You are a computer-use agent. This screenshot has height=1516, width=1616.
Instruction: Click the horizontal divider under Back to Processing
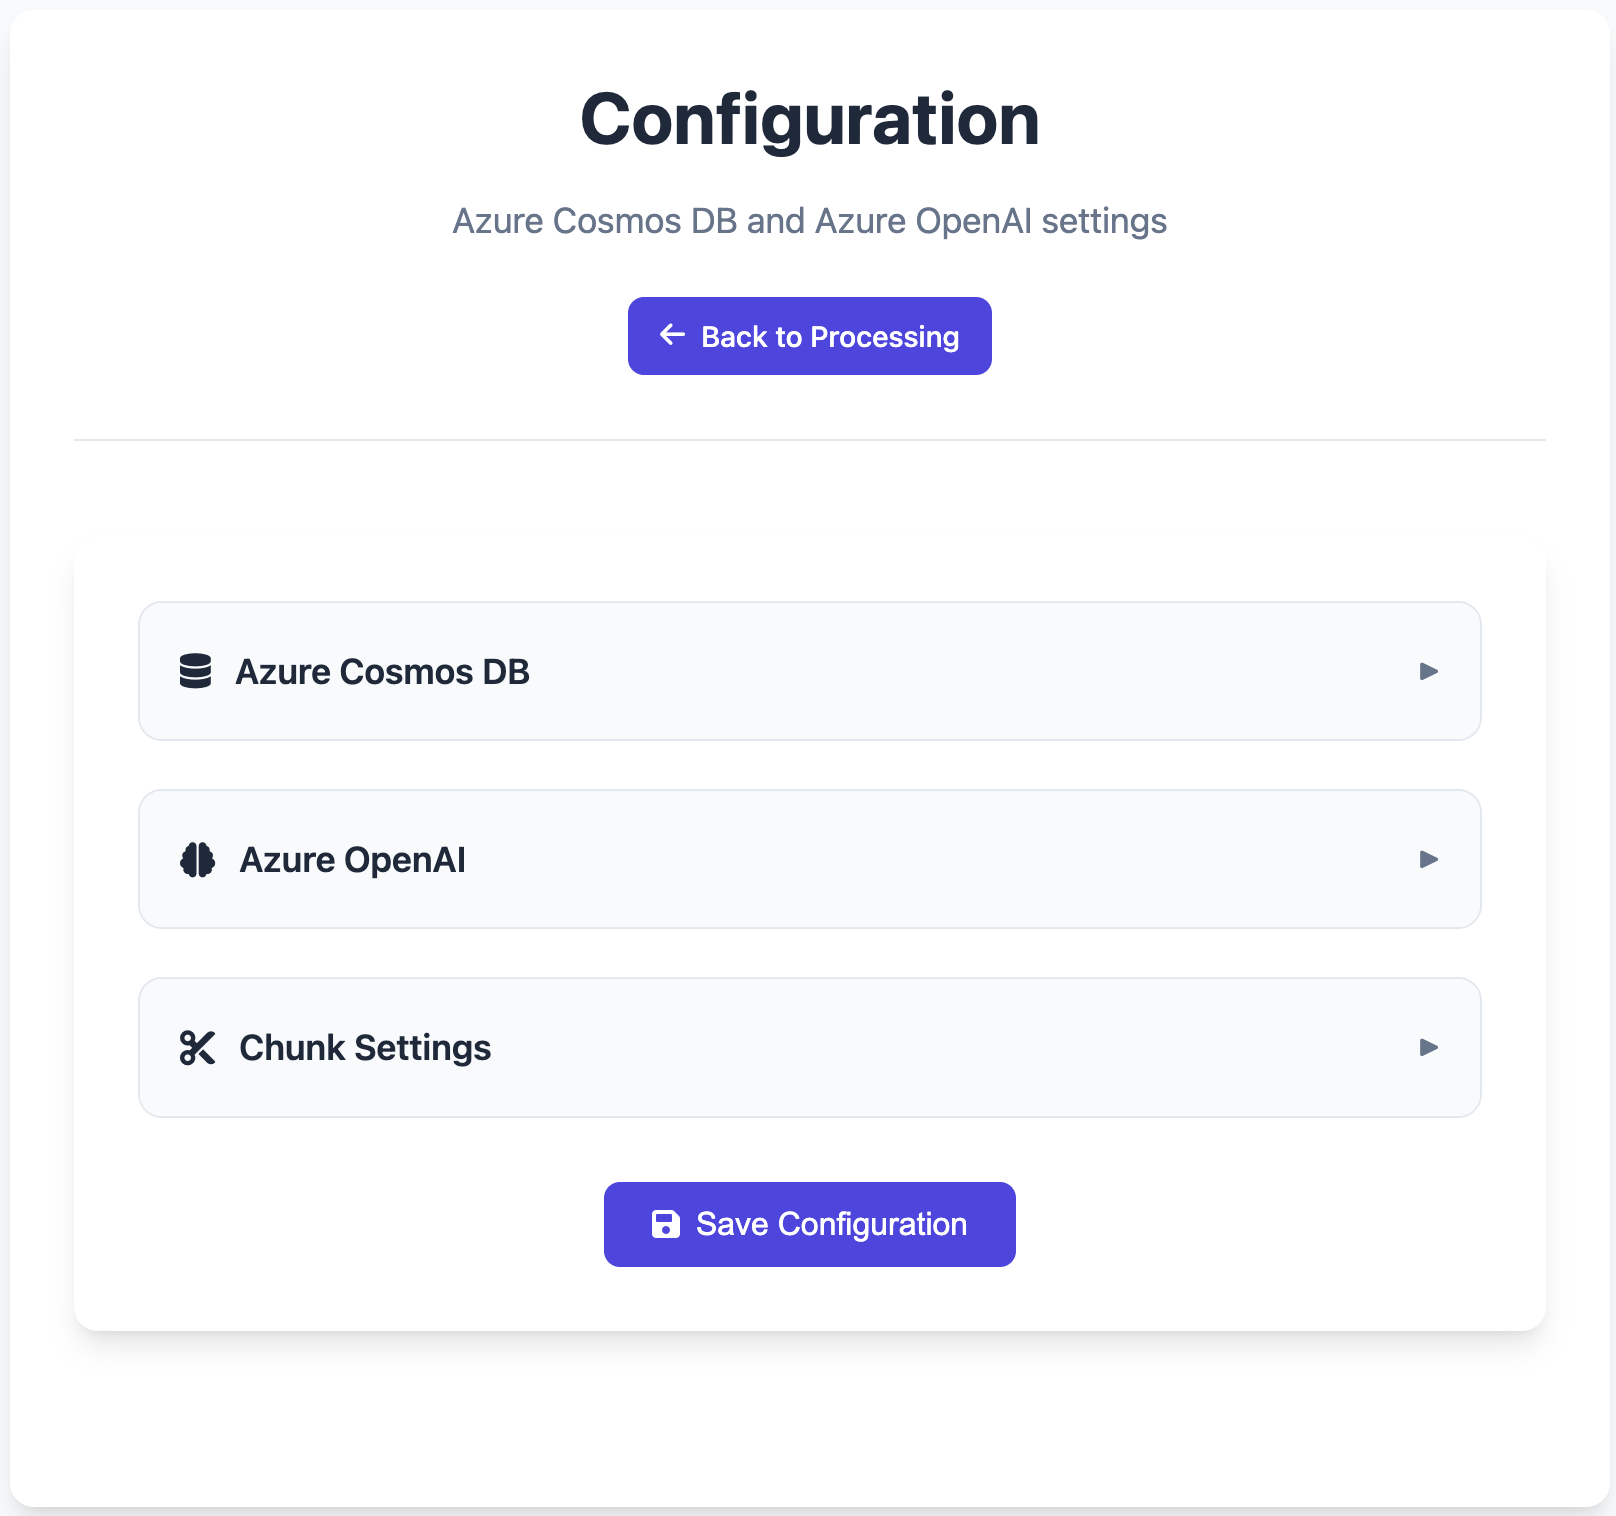pyautogui.click(x=810, y=440)
